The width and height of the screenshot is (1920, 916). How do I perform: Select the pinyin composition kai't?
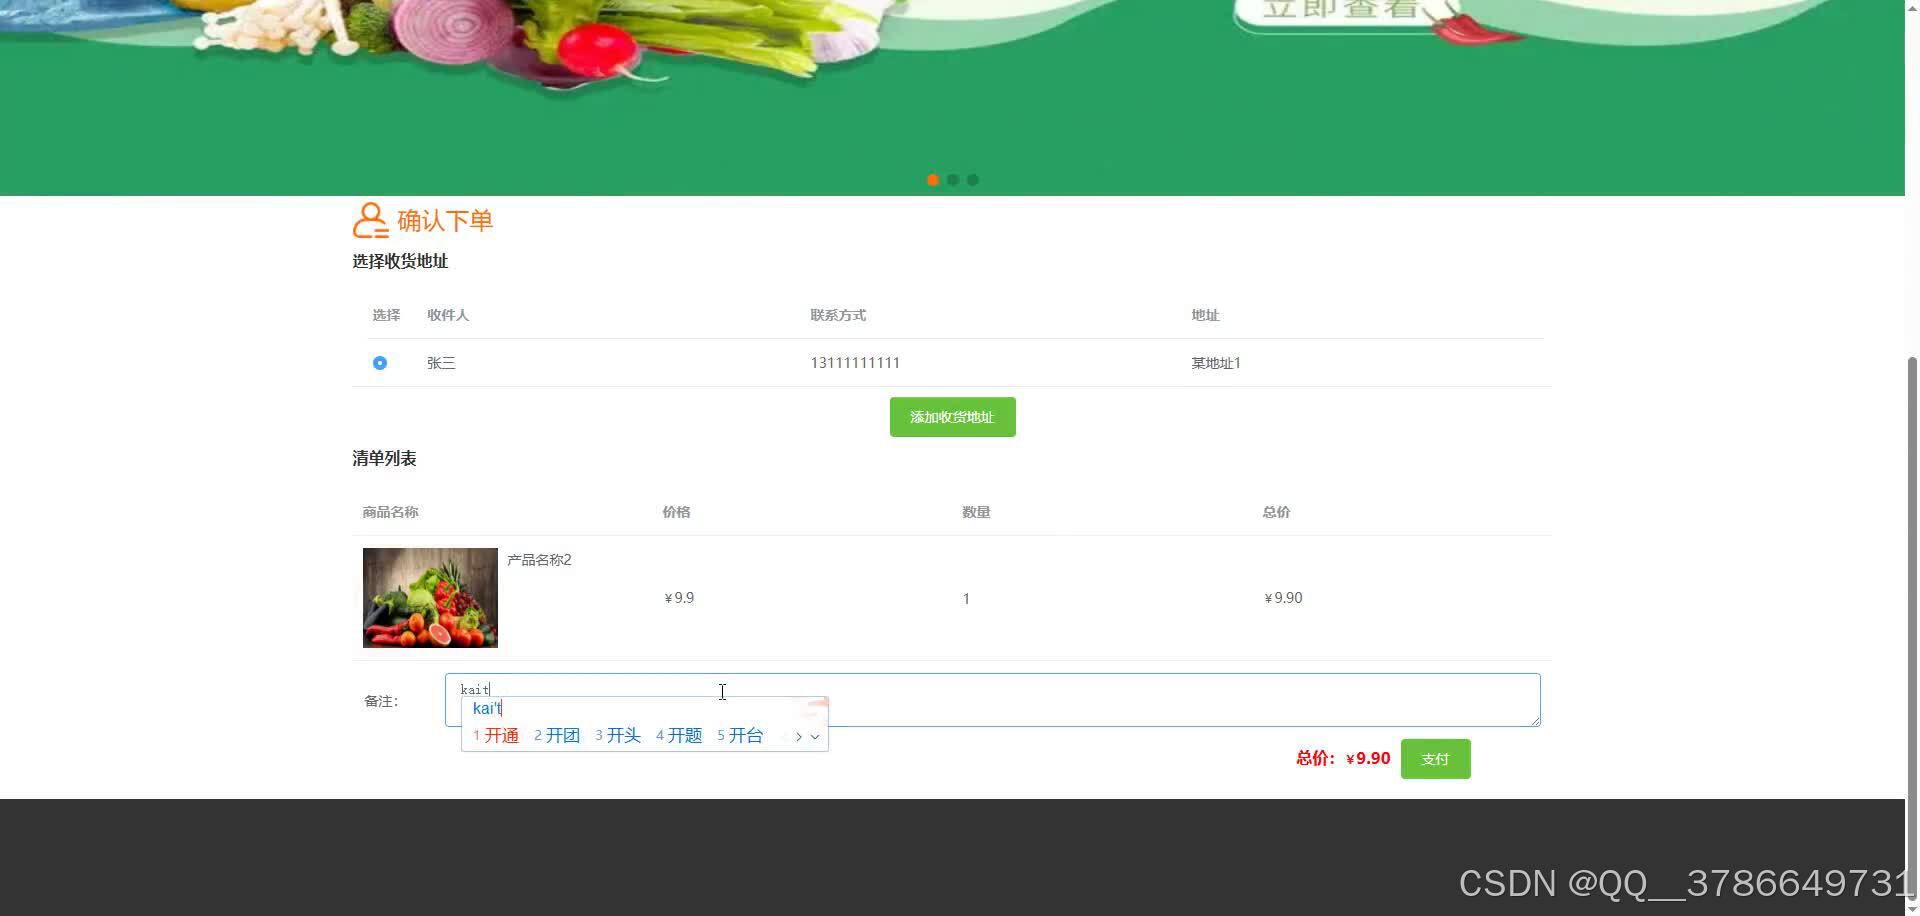[487, 708]
